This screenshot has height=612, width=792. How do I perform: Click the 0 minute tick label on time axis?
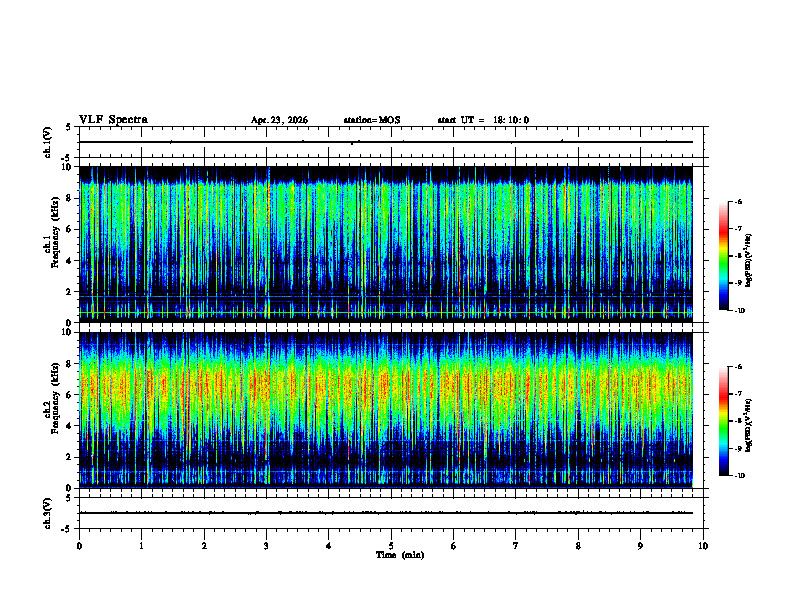79,546
